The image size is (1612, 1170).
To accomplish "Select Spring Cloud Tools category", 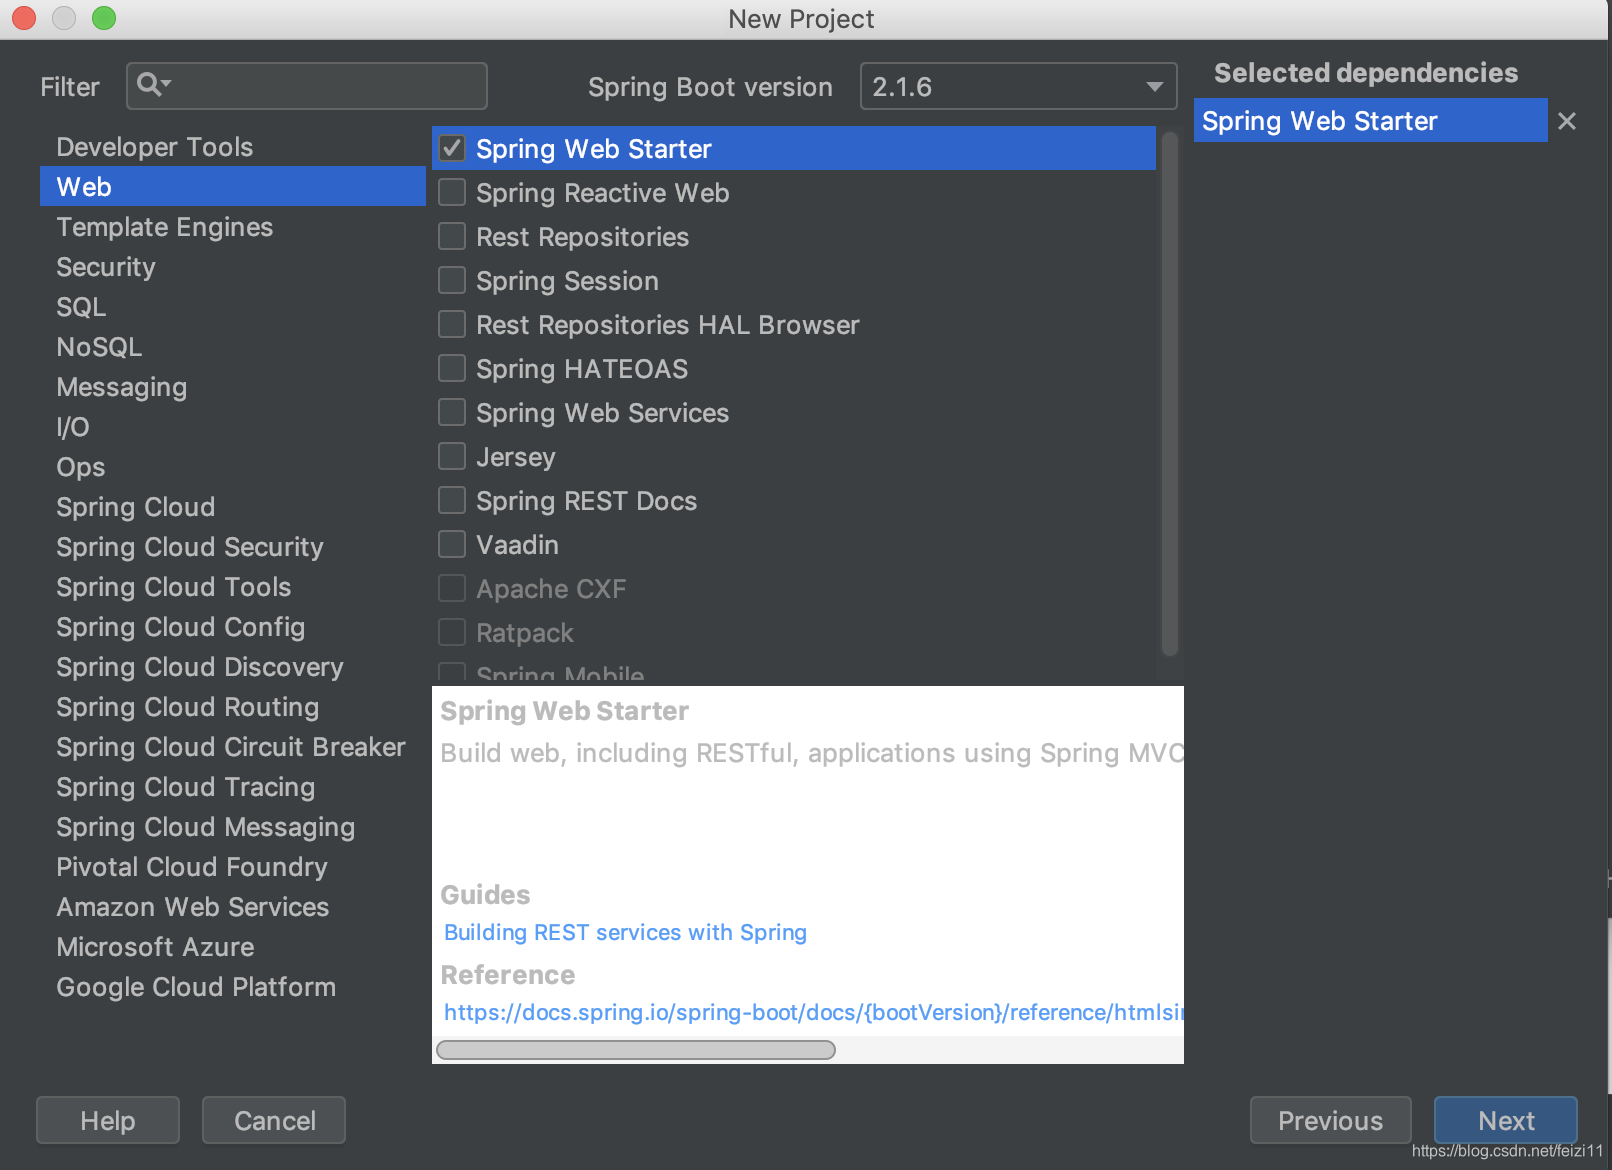I will click(232, 587).
